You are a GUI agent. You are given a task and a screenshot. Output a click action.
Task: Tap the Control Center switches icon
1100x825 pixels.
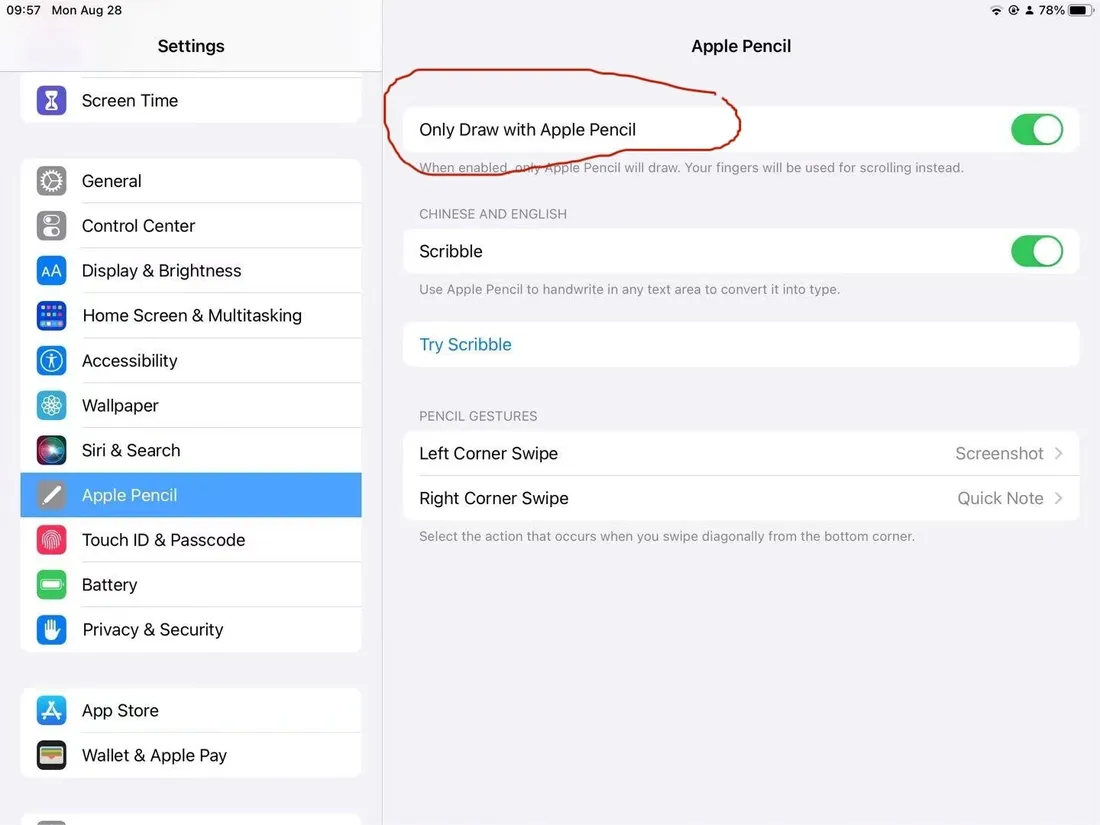[51, 226]
